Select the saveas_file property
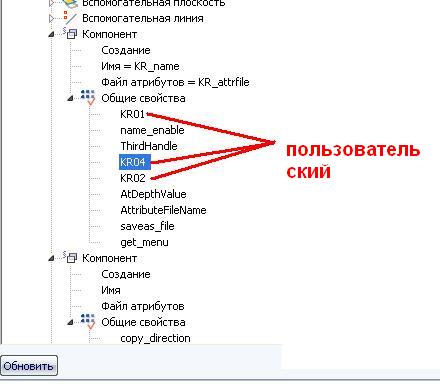The width and height of the screenshot is (440, 384). 147,226
